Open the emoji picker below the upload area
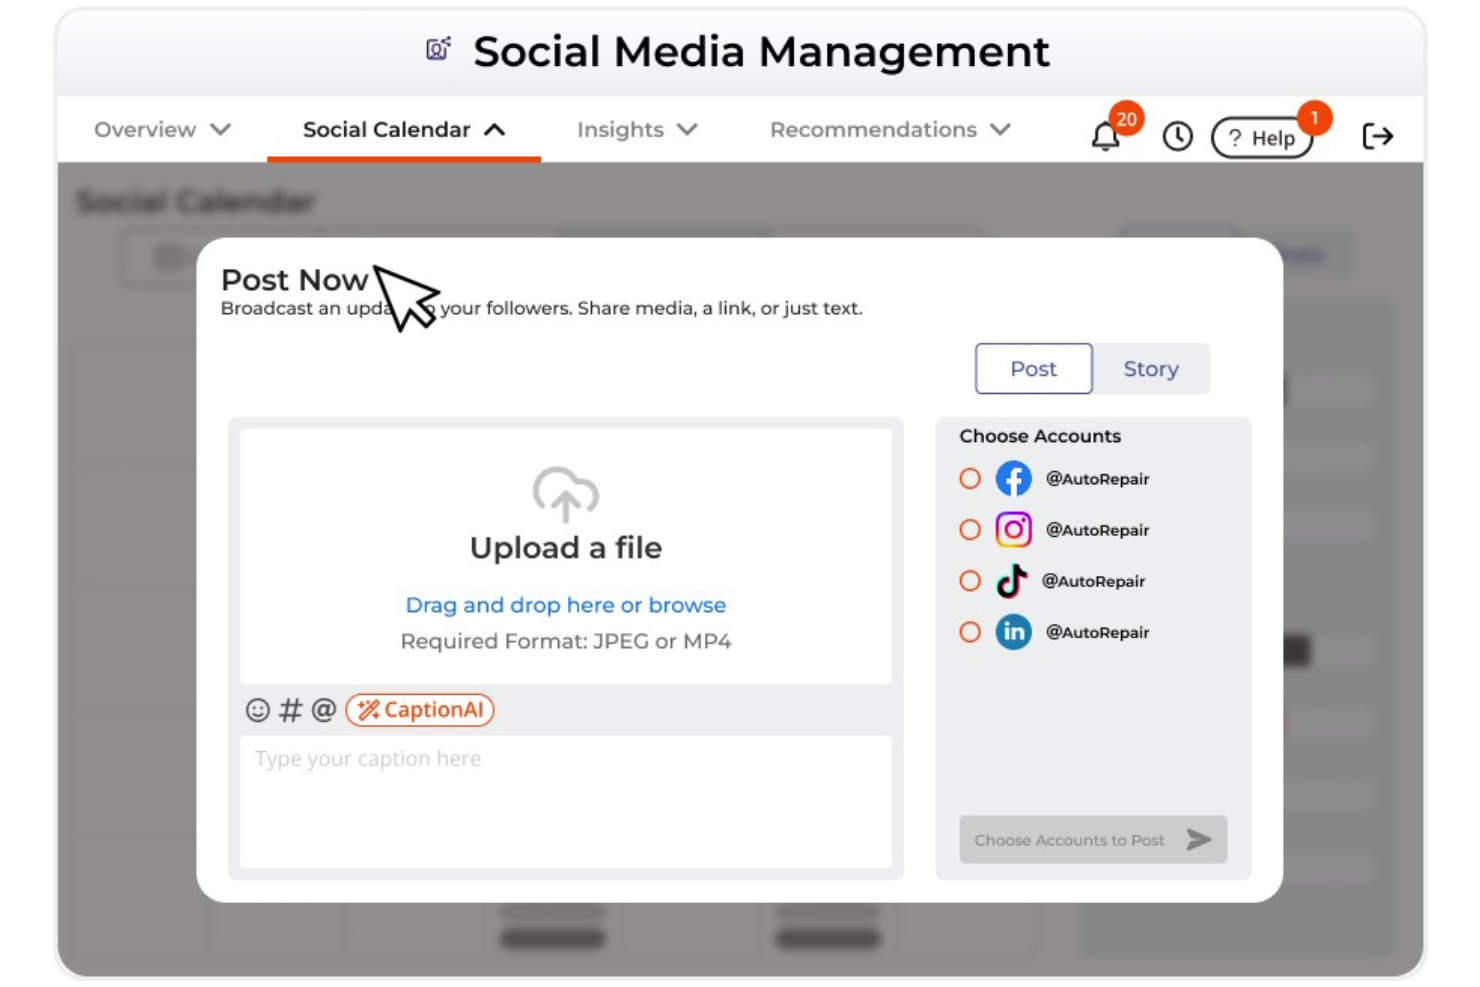1480x987 pixels. point(256,710)
